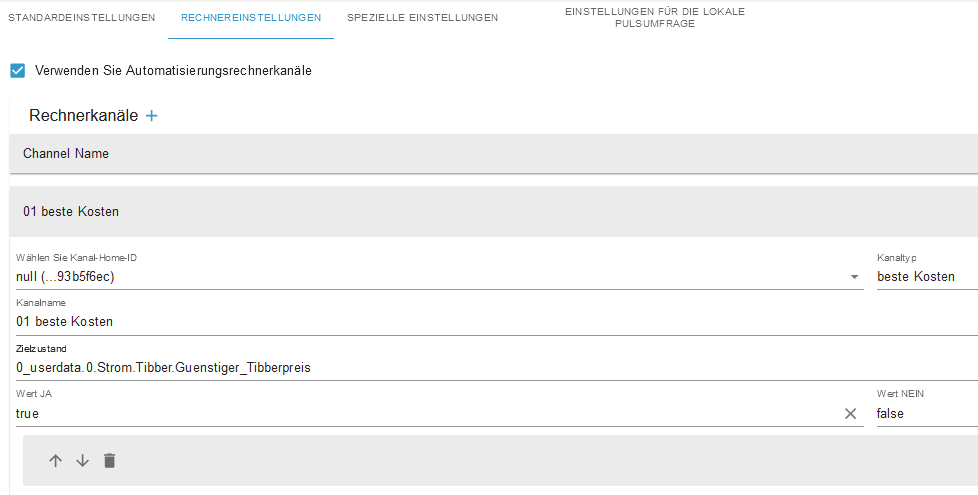Click the Rechnerkanäle section heading
Image resolution: width=978 pixels, height=495 pixels.
click(x=83, y=116)
